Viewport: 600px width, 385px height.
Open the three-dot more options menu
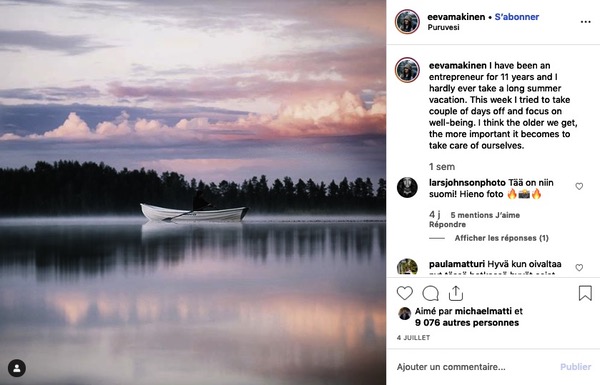585,22
